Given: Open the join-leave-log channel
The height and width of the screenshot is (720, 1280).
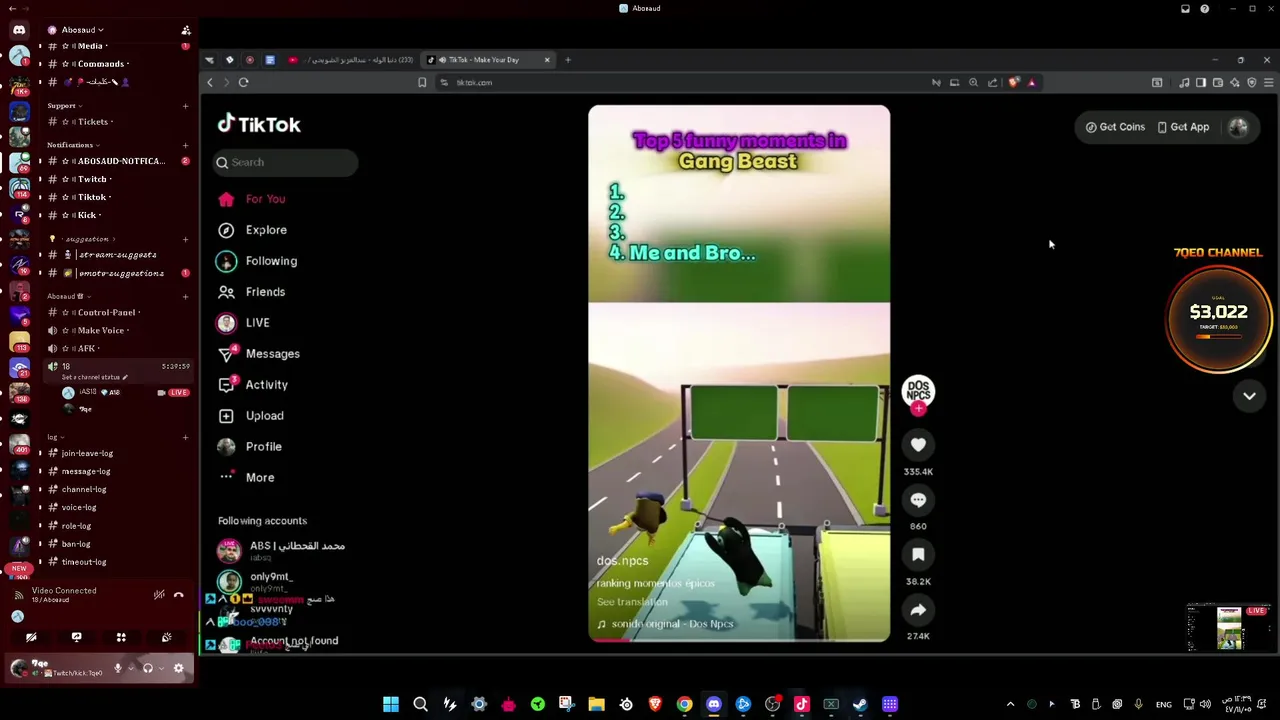Looking at the screenshot, I should pos(87,454).
